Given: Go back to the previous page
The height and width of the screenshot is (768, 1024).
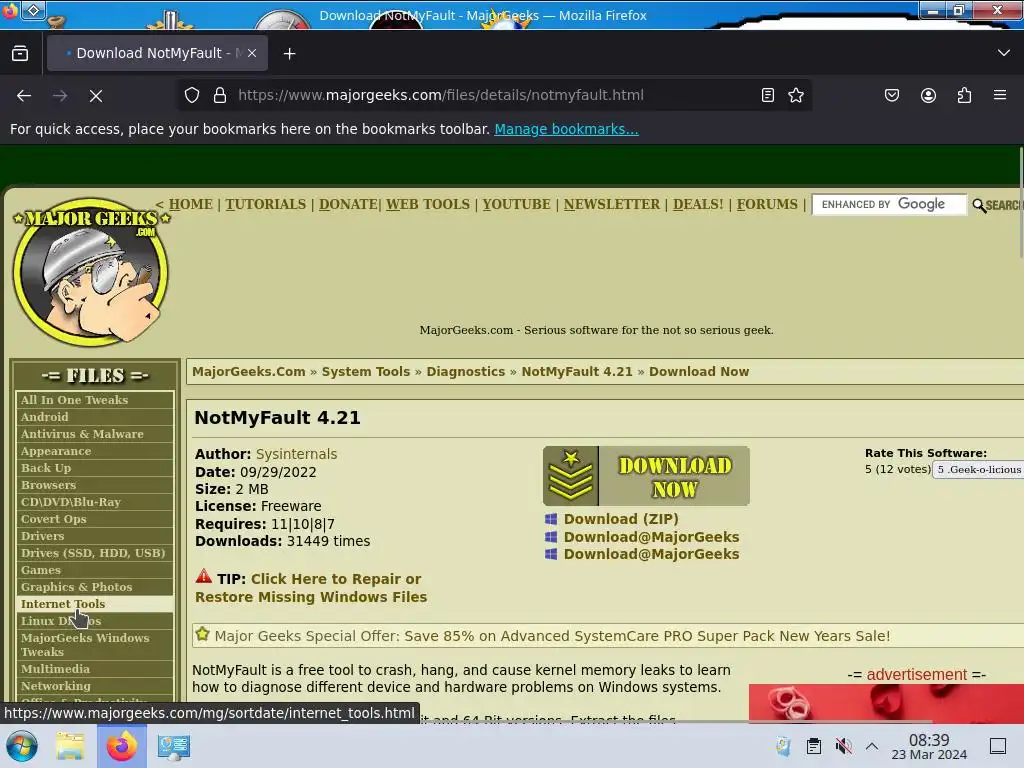Looking at the screenshot, I should click(24, 95).
